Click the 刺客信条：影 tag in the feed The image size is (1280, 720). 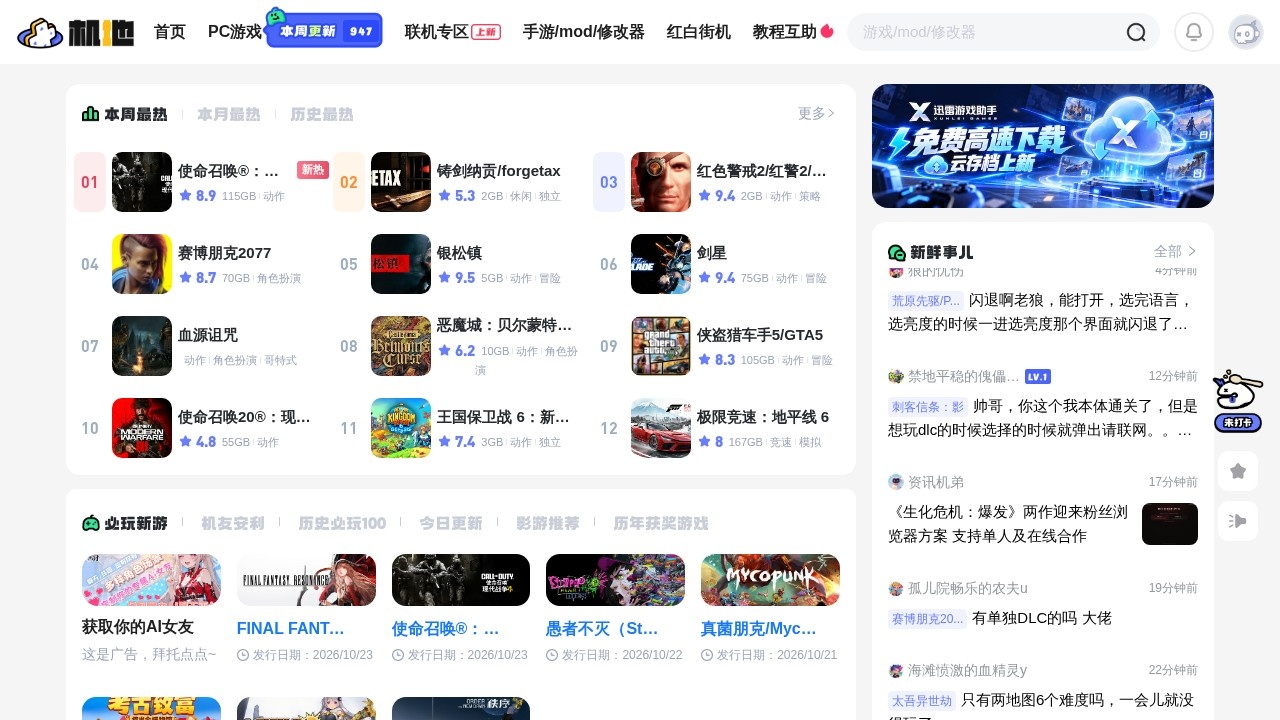click(927, 407)
